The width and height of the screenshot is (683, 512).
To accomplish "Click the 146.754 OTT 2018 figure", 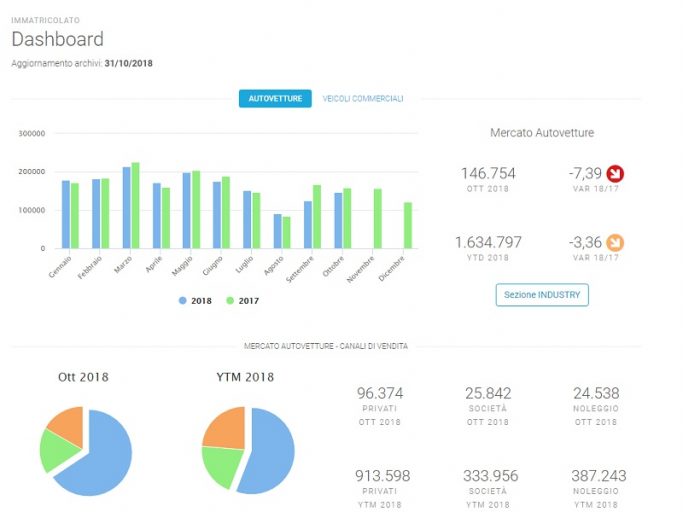I will pos(488,173).
